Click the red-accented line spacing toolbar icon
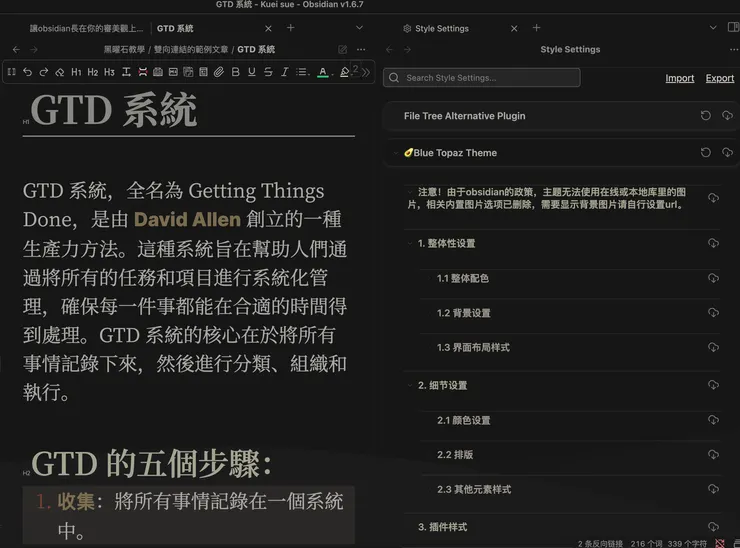Viewport: 740px width, 548px height. 143,72
